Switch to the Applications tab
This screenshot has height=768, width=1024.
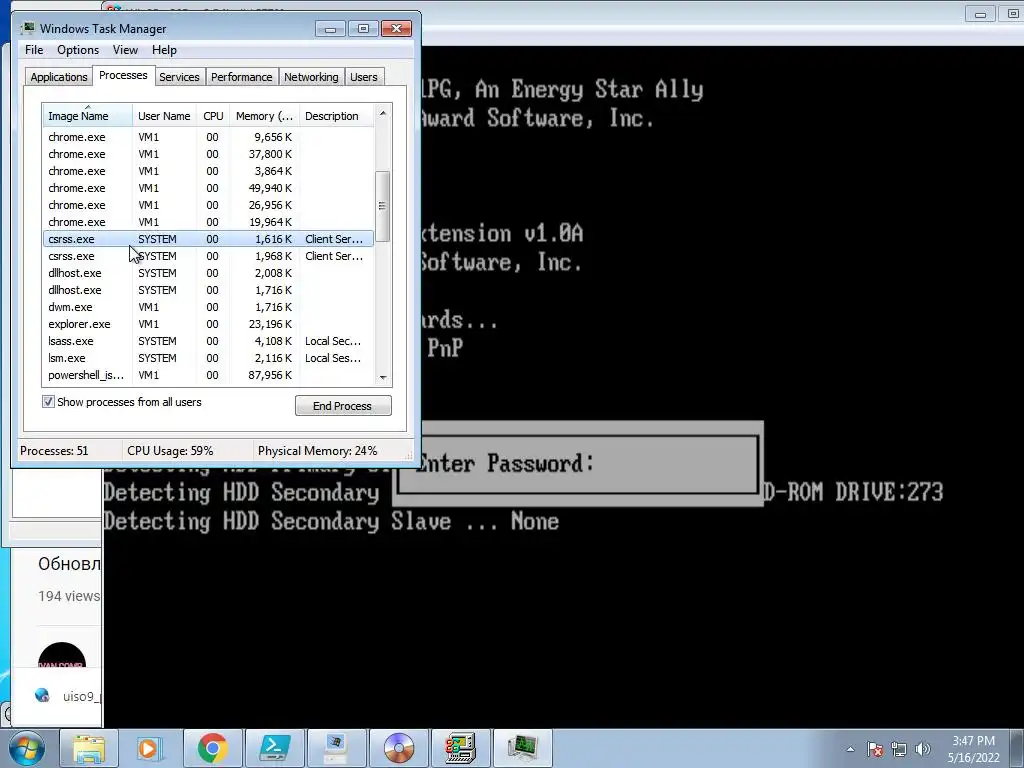pyautogui.click(x=59, y=77)
